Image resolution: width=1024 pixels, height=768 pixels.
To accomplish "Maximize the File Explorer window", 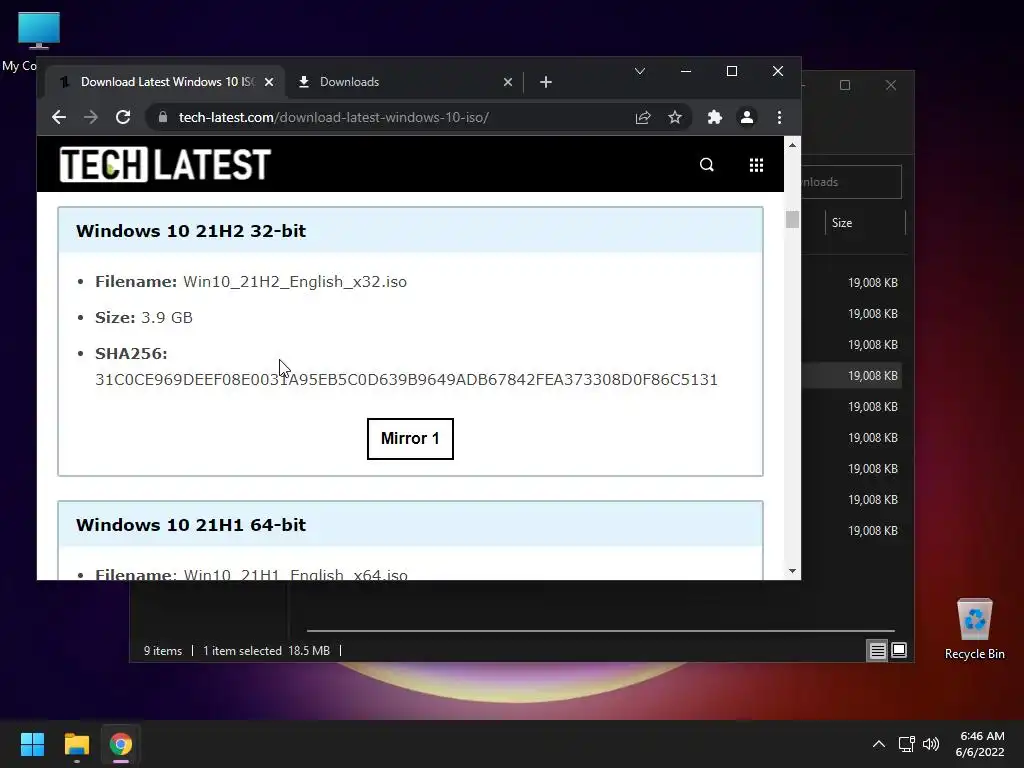I will 845,86.
